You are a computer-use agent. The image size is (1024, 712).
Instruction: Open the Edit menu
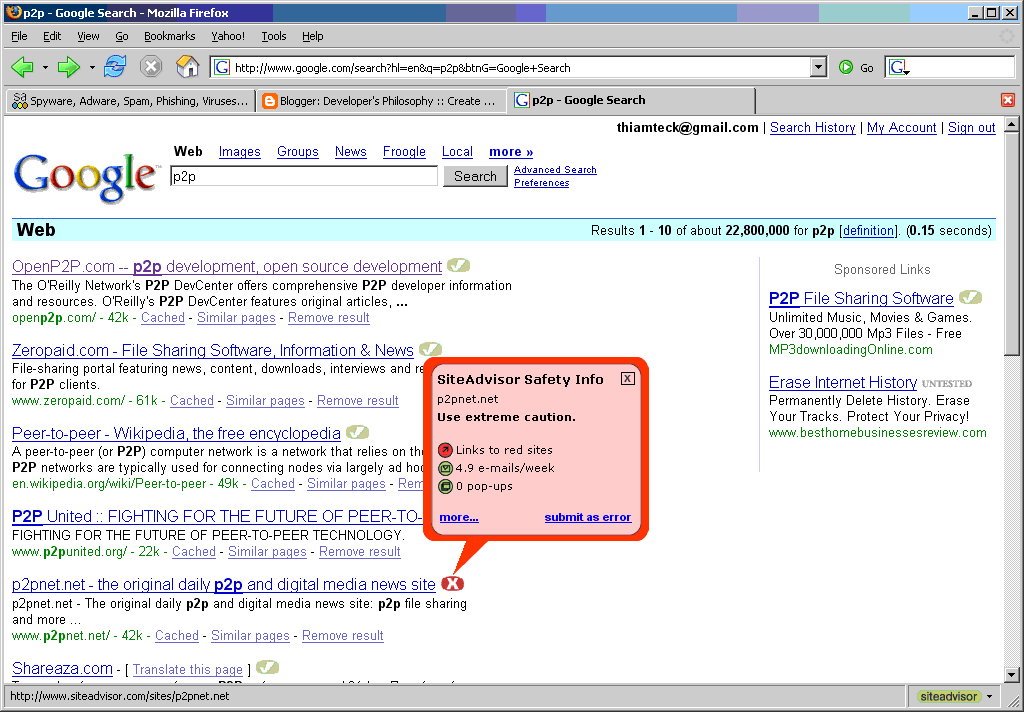pyautogui.click(x=52, y=36)
